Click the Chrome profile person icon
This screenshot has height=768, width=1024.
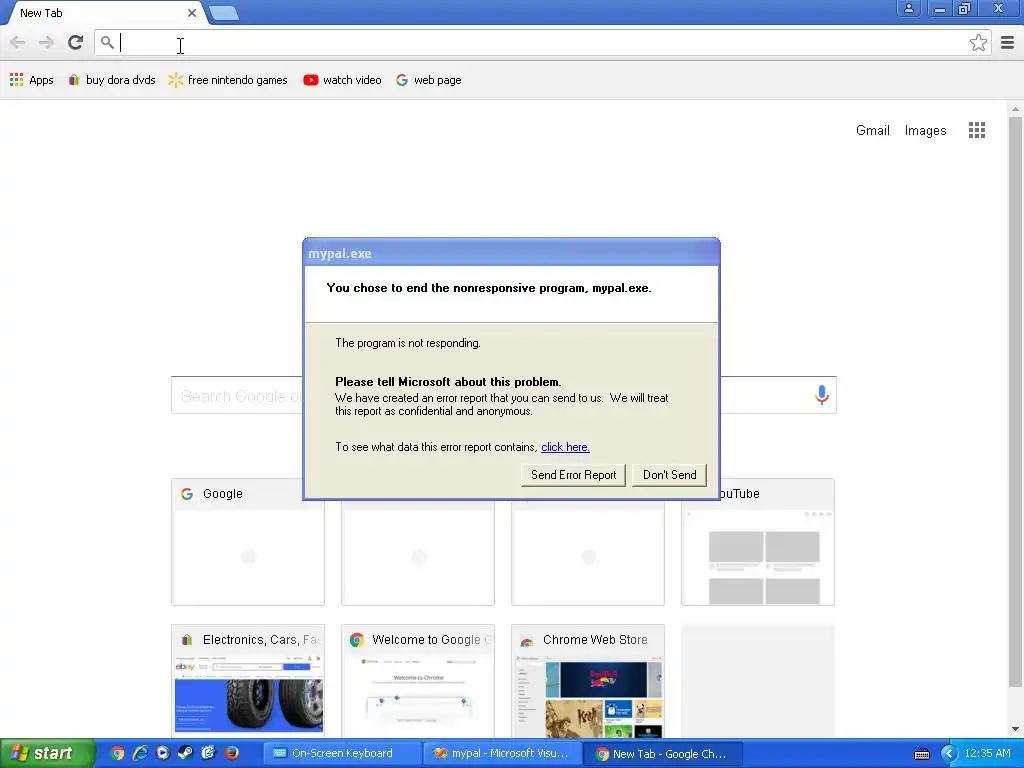click(x=908, y=8)
